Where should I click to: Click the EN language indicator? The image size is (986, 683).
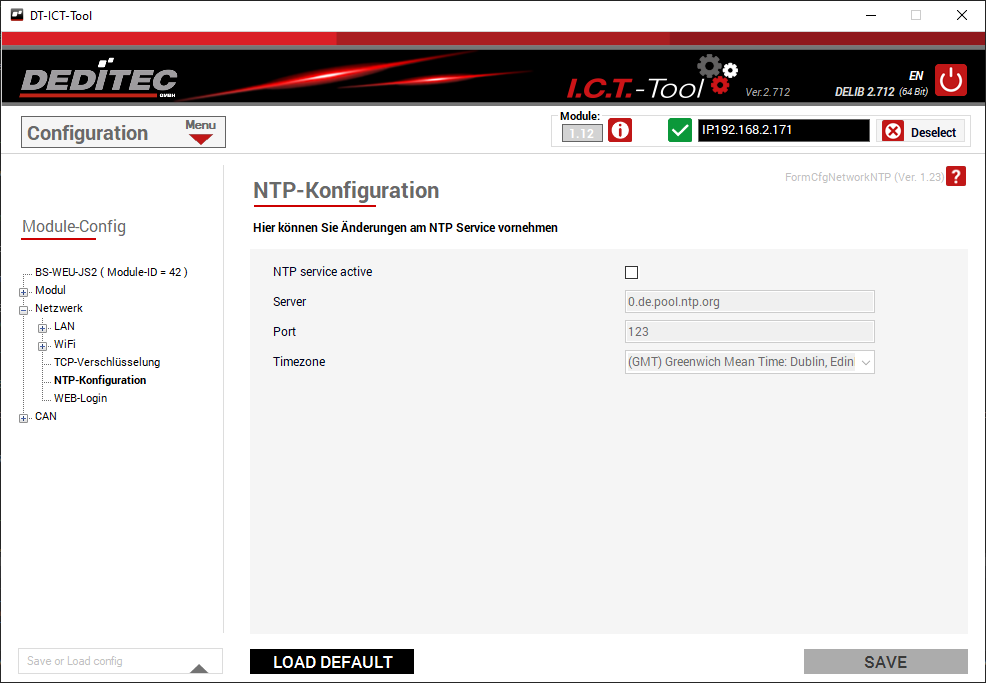pyautogui.click(x=915, y=75)
